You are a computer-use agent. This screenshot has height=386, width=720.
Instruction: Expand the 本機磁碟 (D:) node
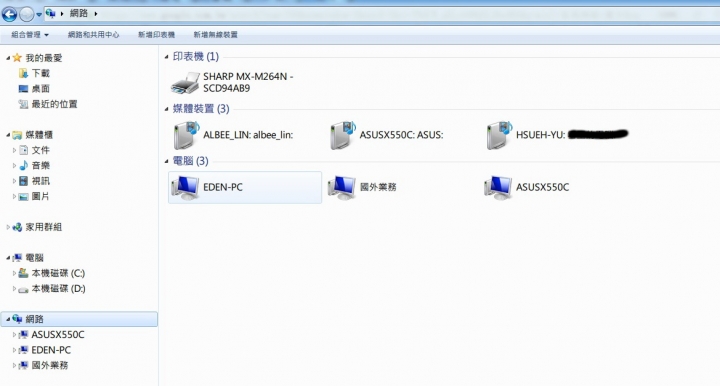[x=14, y=289]
